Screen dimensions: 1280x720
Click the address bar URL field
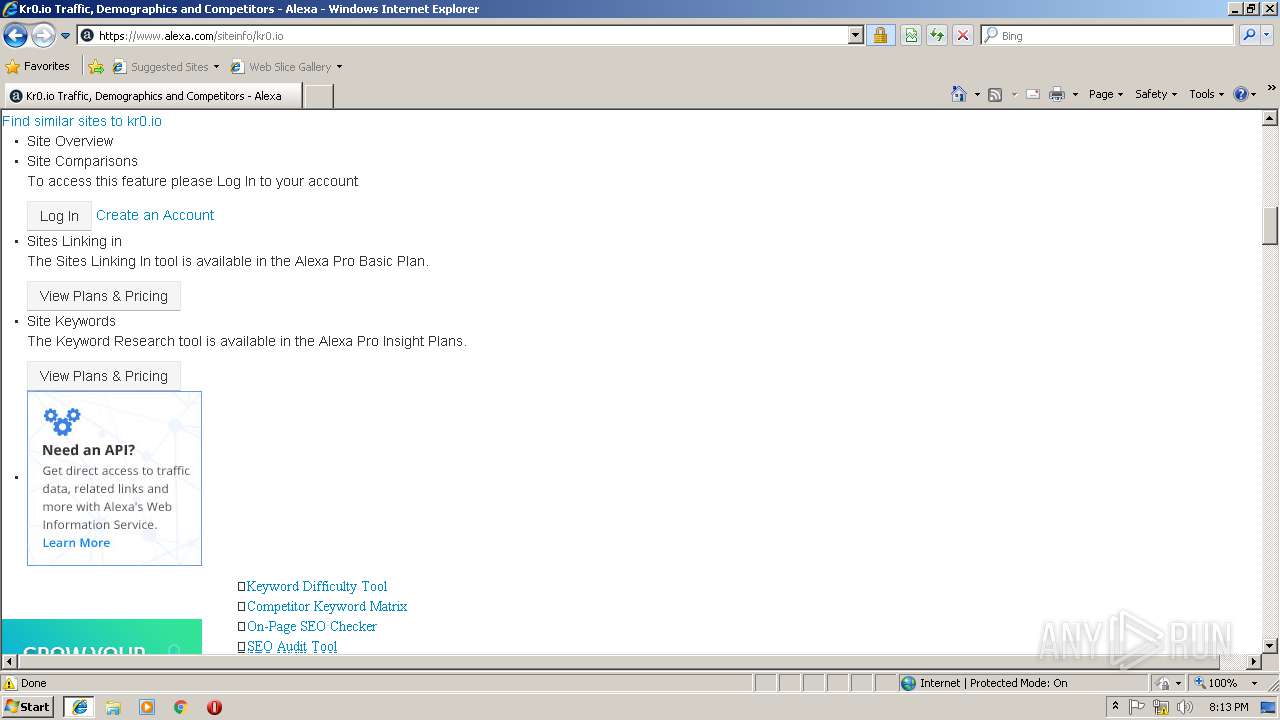click(470, 35)
